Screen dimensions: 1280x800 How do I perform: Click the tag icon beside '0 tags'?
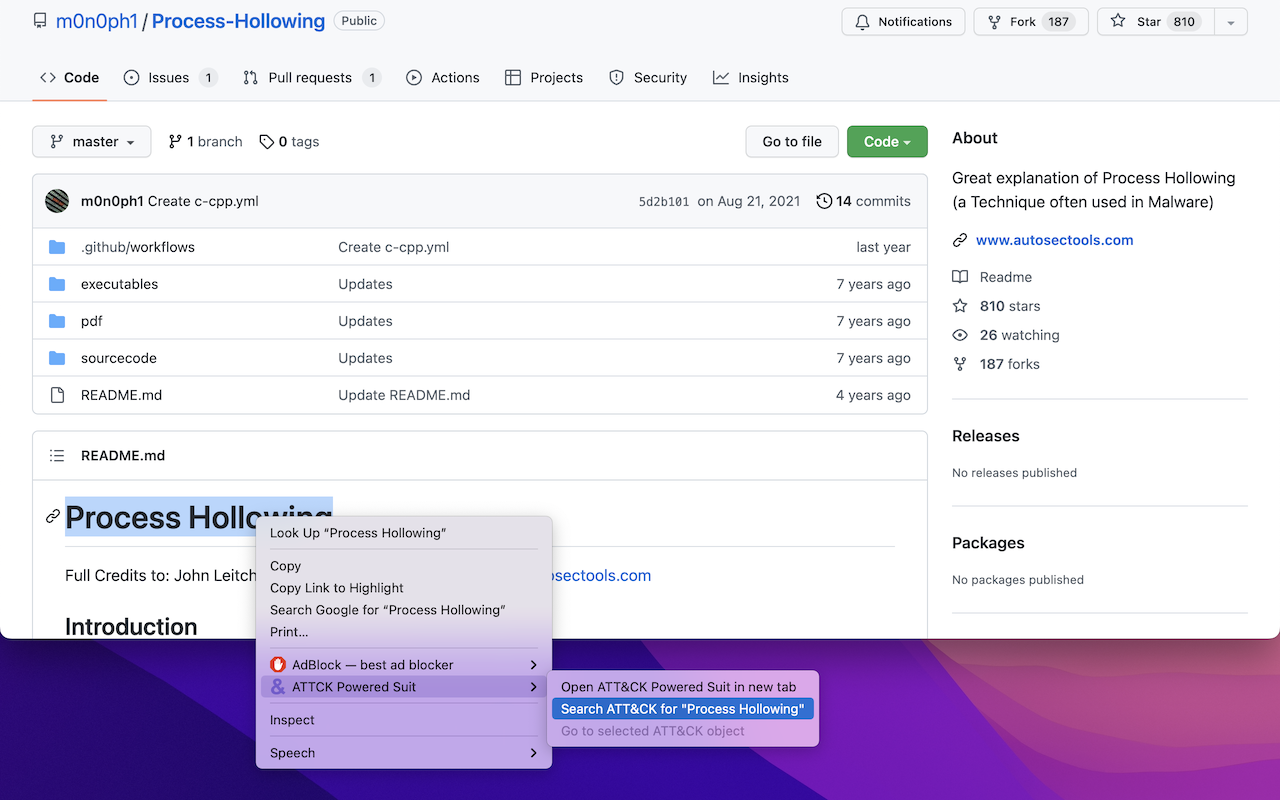tap(266, 142)
